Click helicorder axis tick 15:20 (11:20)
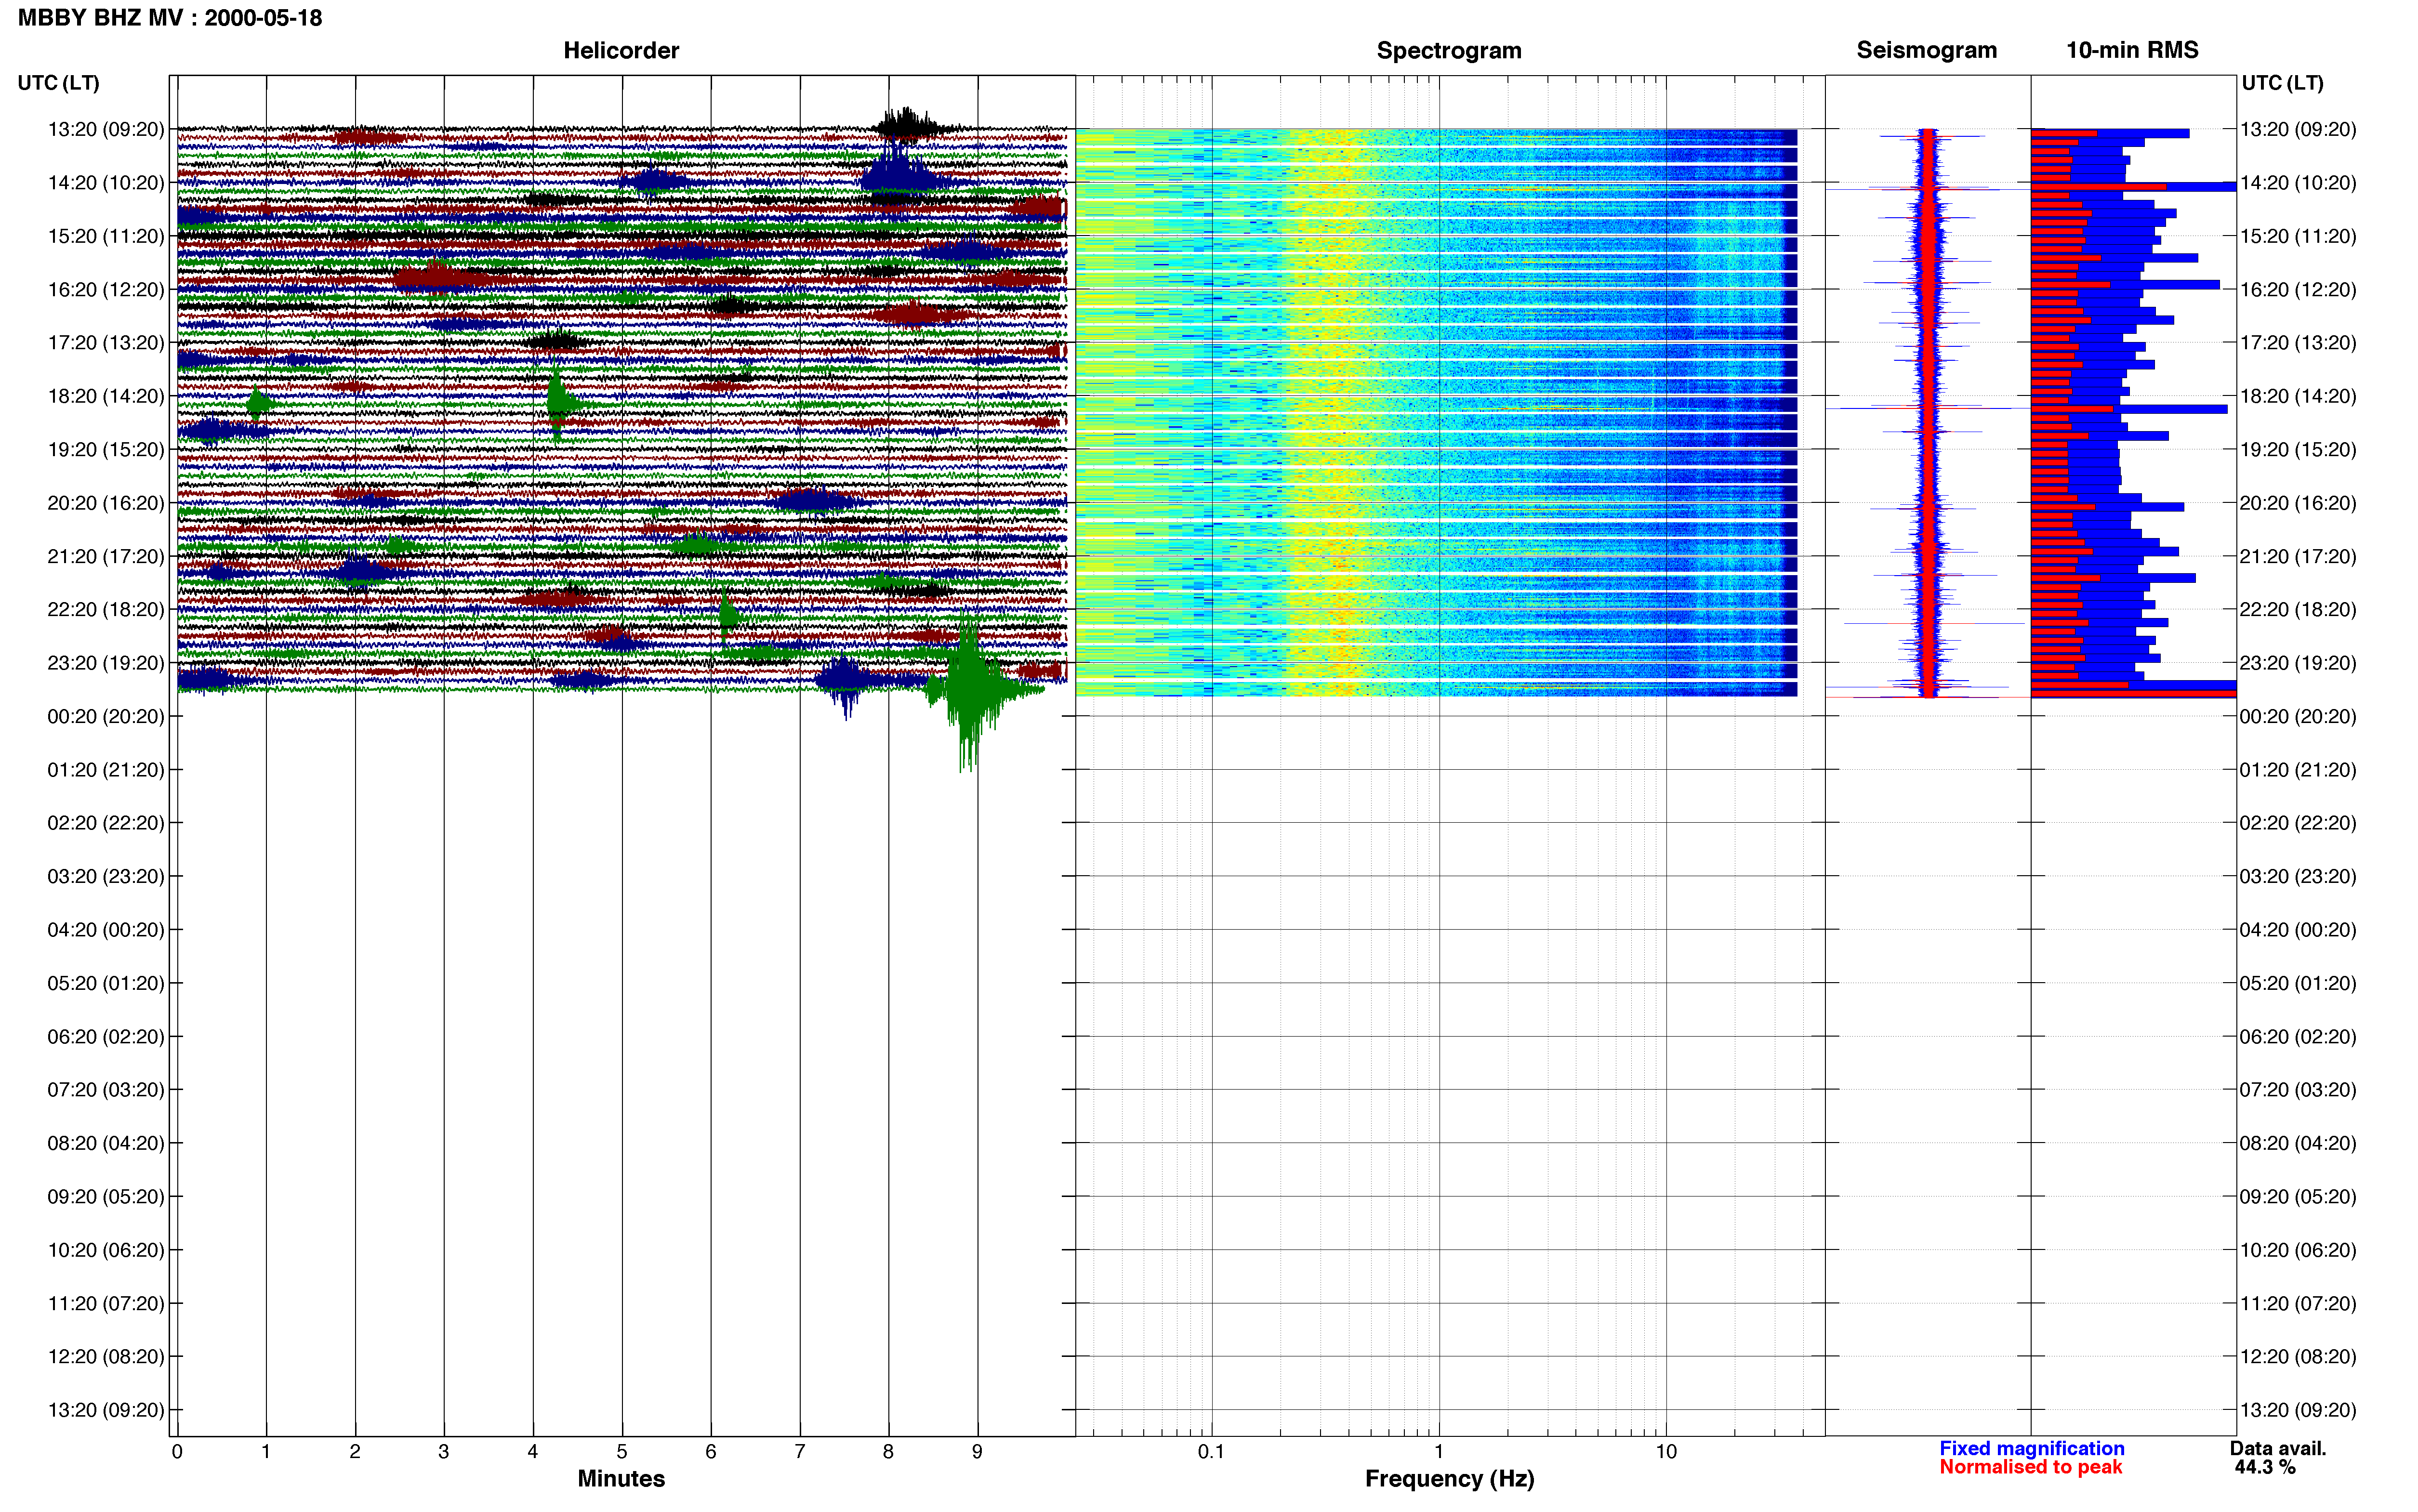Image resolution: width=2418 pixels, height=1512 pixels. (106, 236)
